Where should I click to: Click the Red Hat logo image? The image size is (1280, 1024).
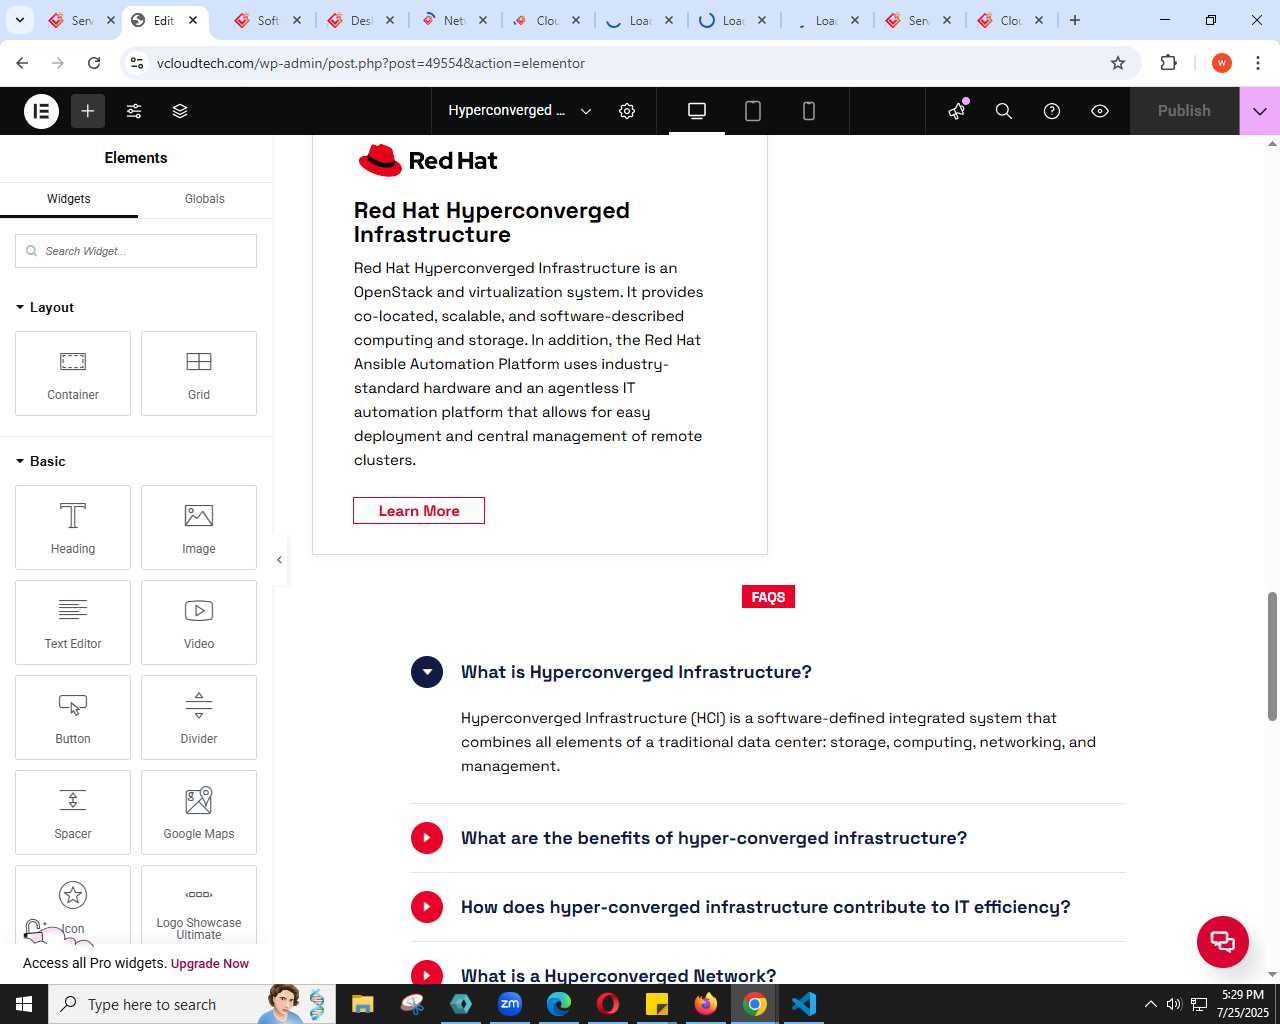click(428, 160)
